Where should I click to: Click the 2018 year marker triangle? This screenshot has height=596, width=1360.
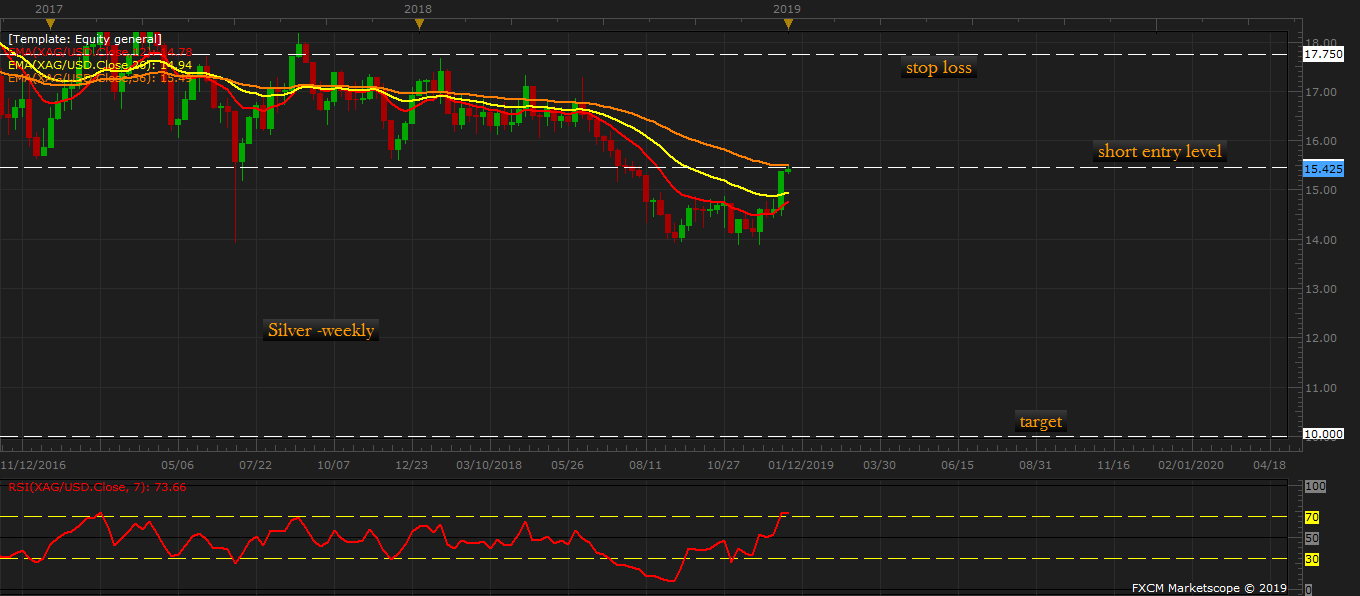[x=419, y=23]
